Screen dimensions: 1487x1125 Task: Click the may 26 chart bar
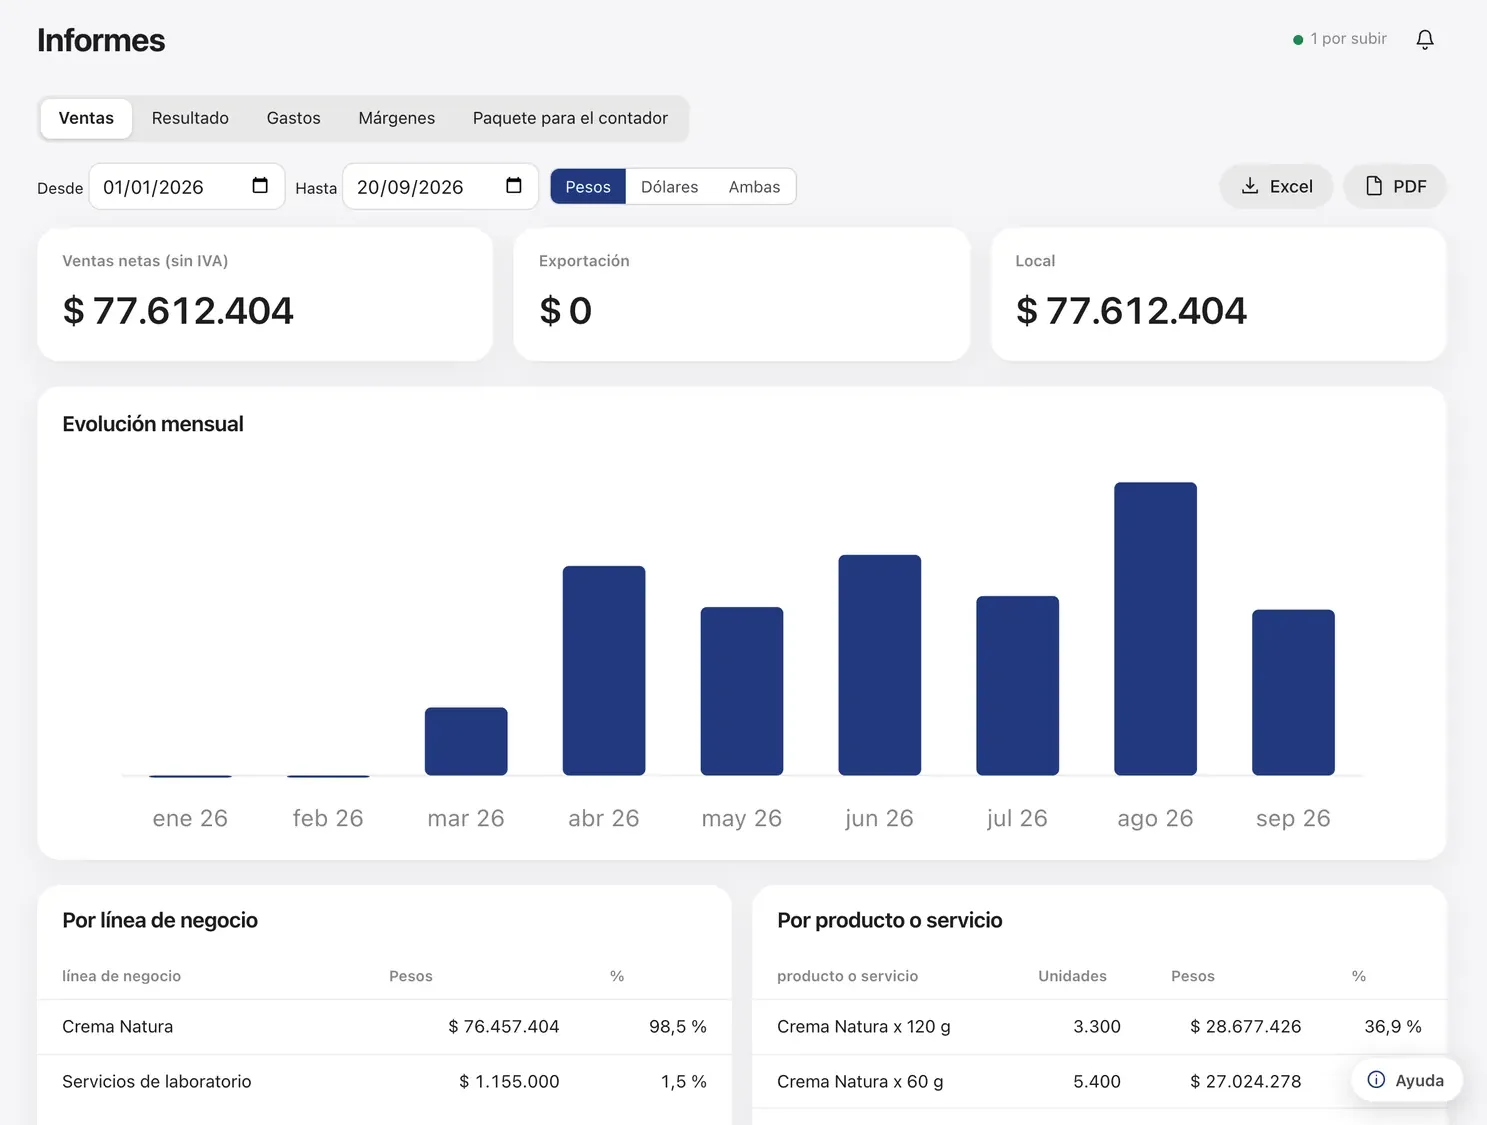(x=742, y=691)
